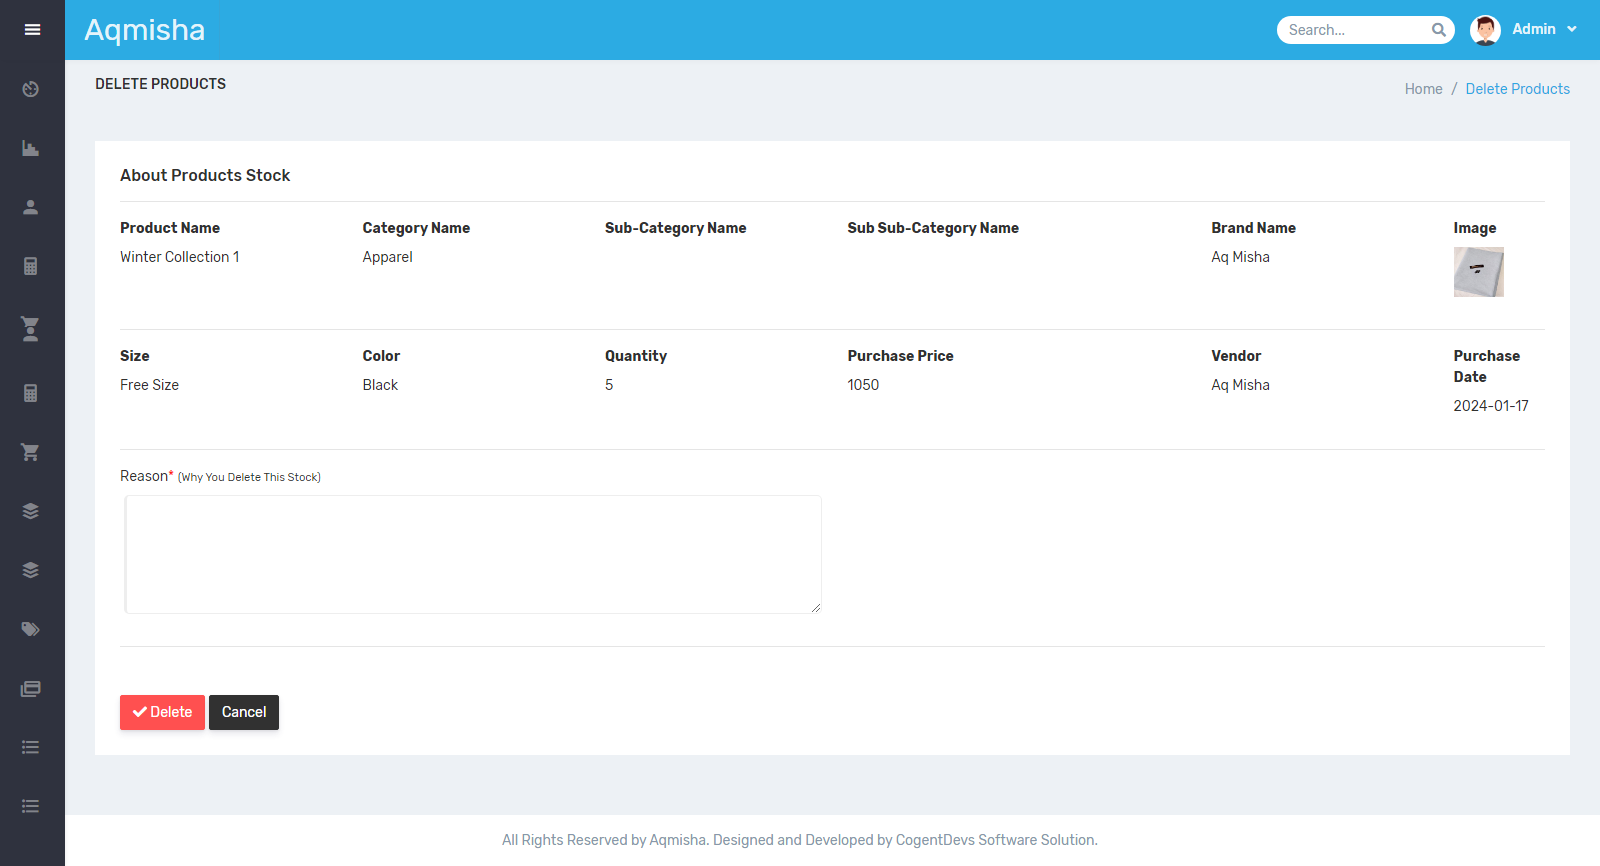Click the magnifier search icon
The width and height of the screenshot is (1600, 866).
click(x=1438, y=30)
